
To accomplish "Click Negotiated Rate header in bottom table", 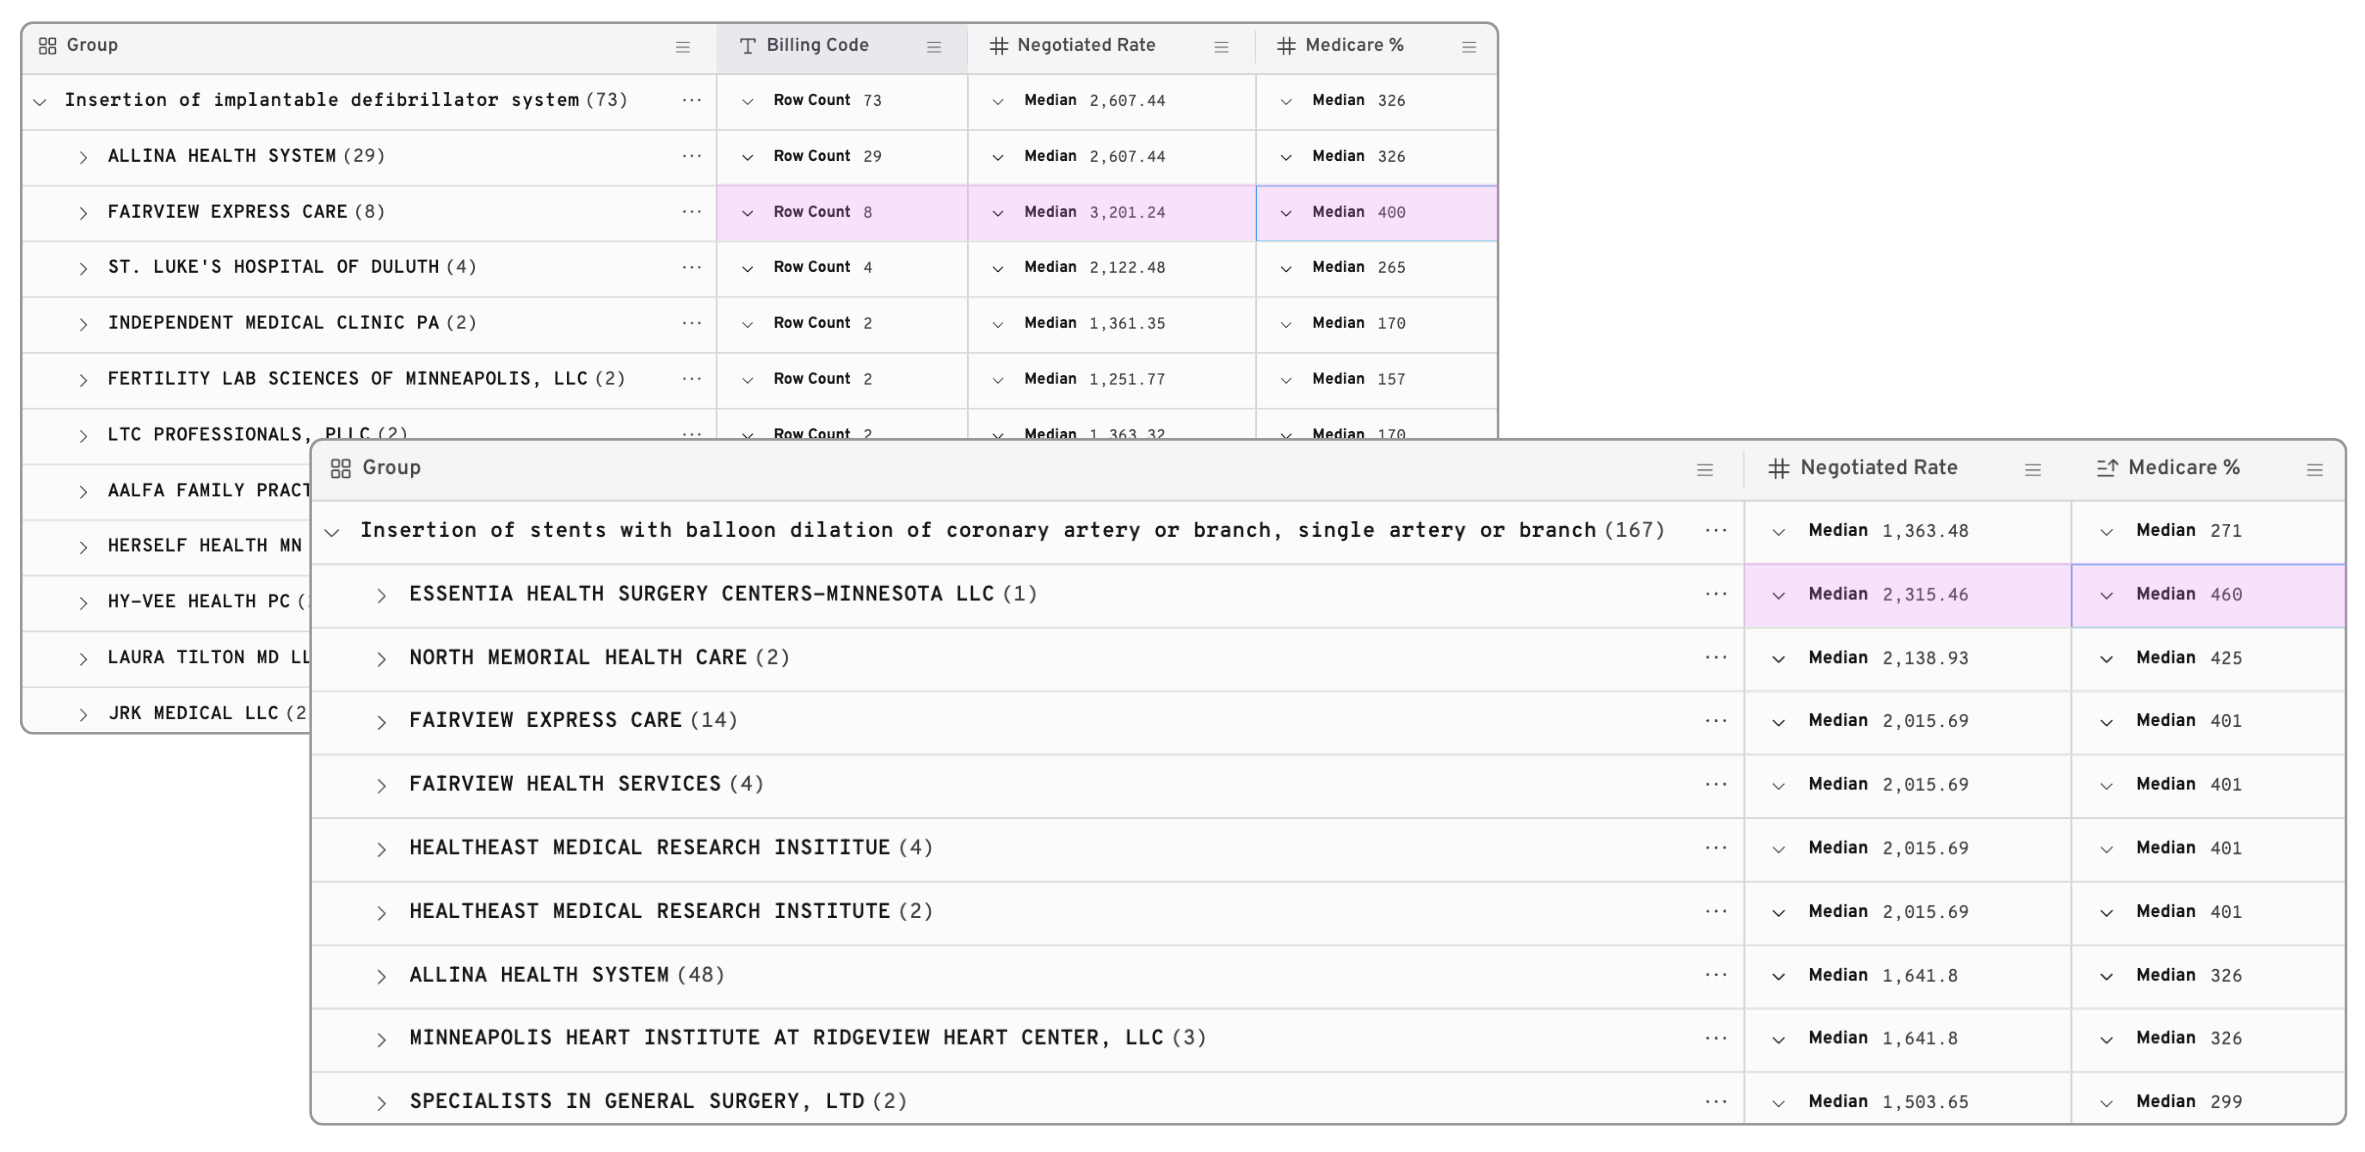I will click(x=1878, y=468).
